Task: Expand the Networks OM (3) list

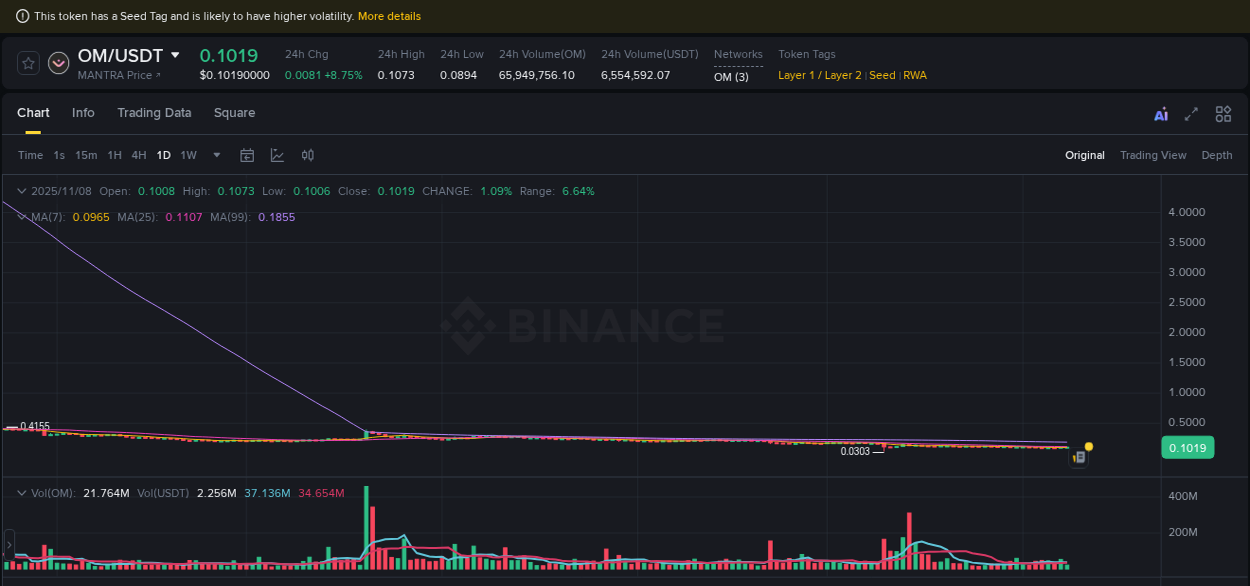Action: 730,75
